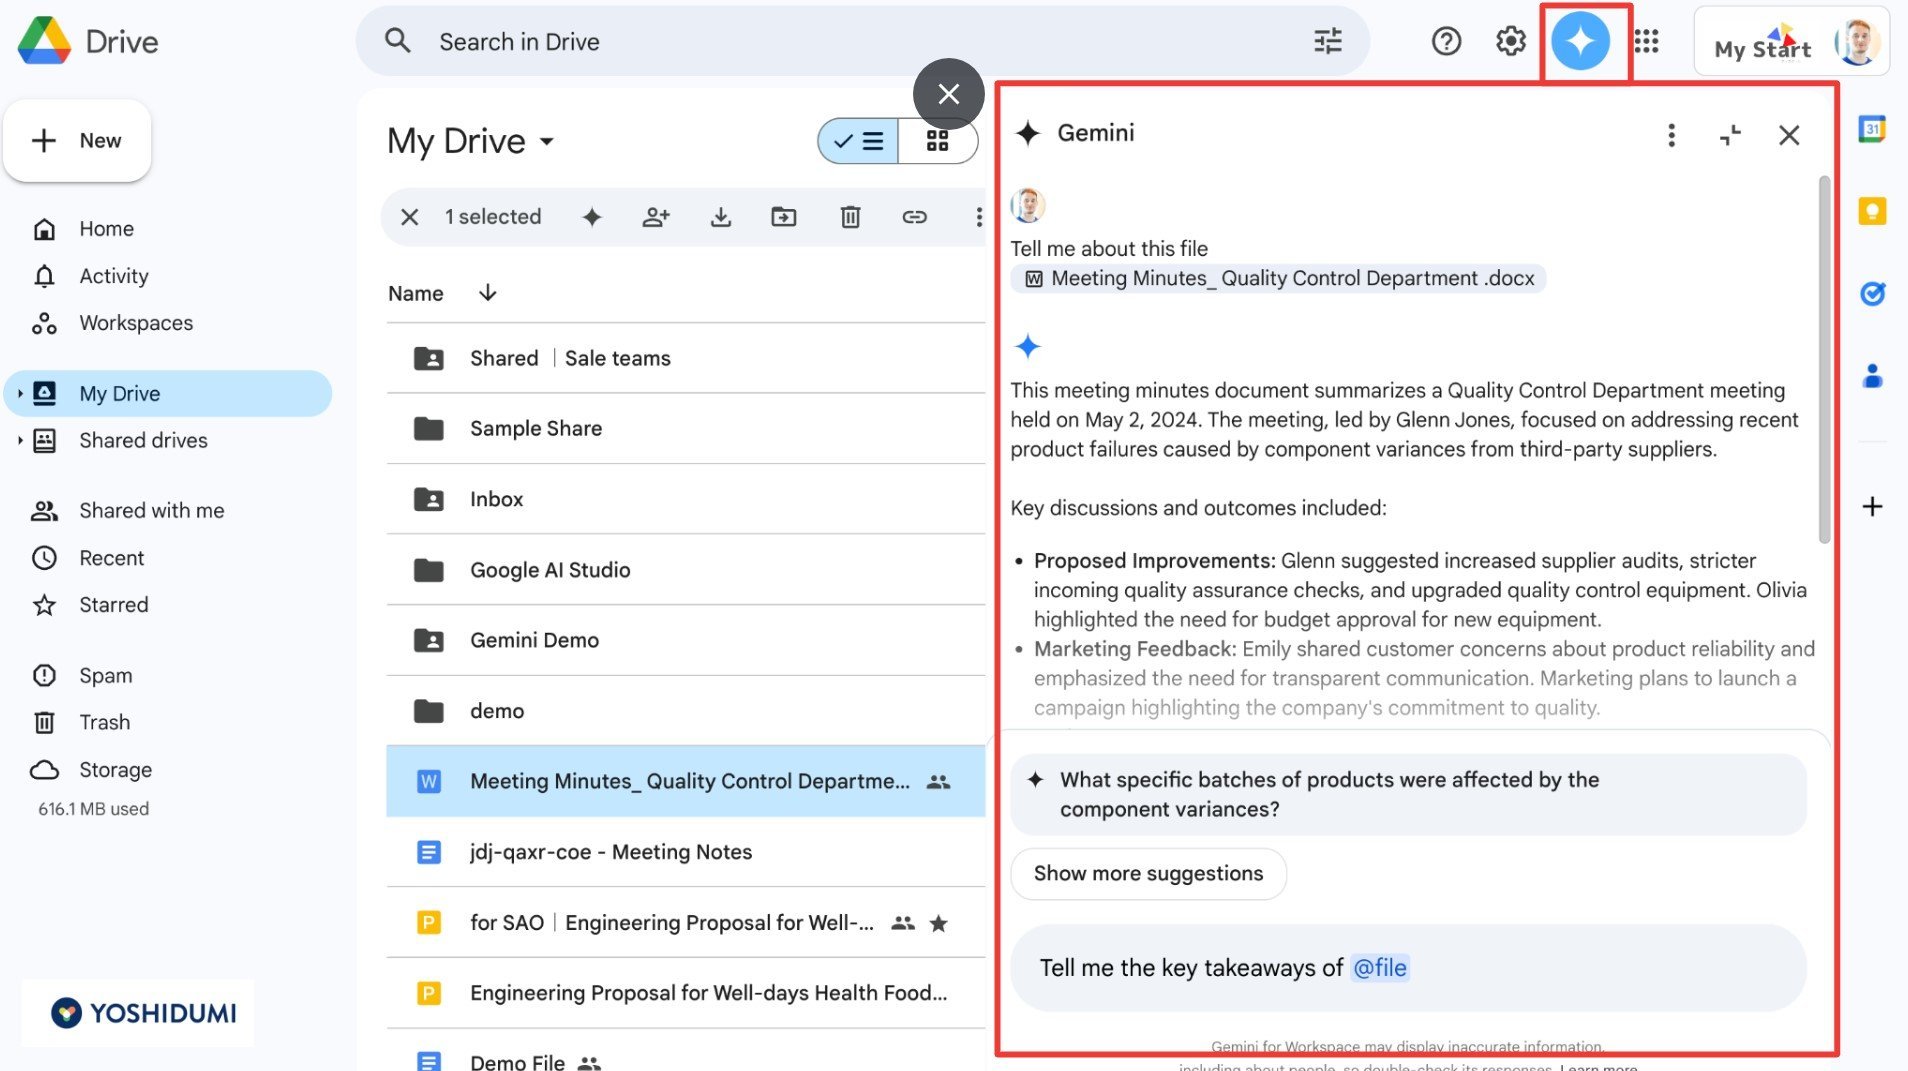Reverse the sort direction arrow
The image size is (1908, 1071).
point(487,293)
